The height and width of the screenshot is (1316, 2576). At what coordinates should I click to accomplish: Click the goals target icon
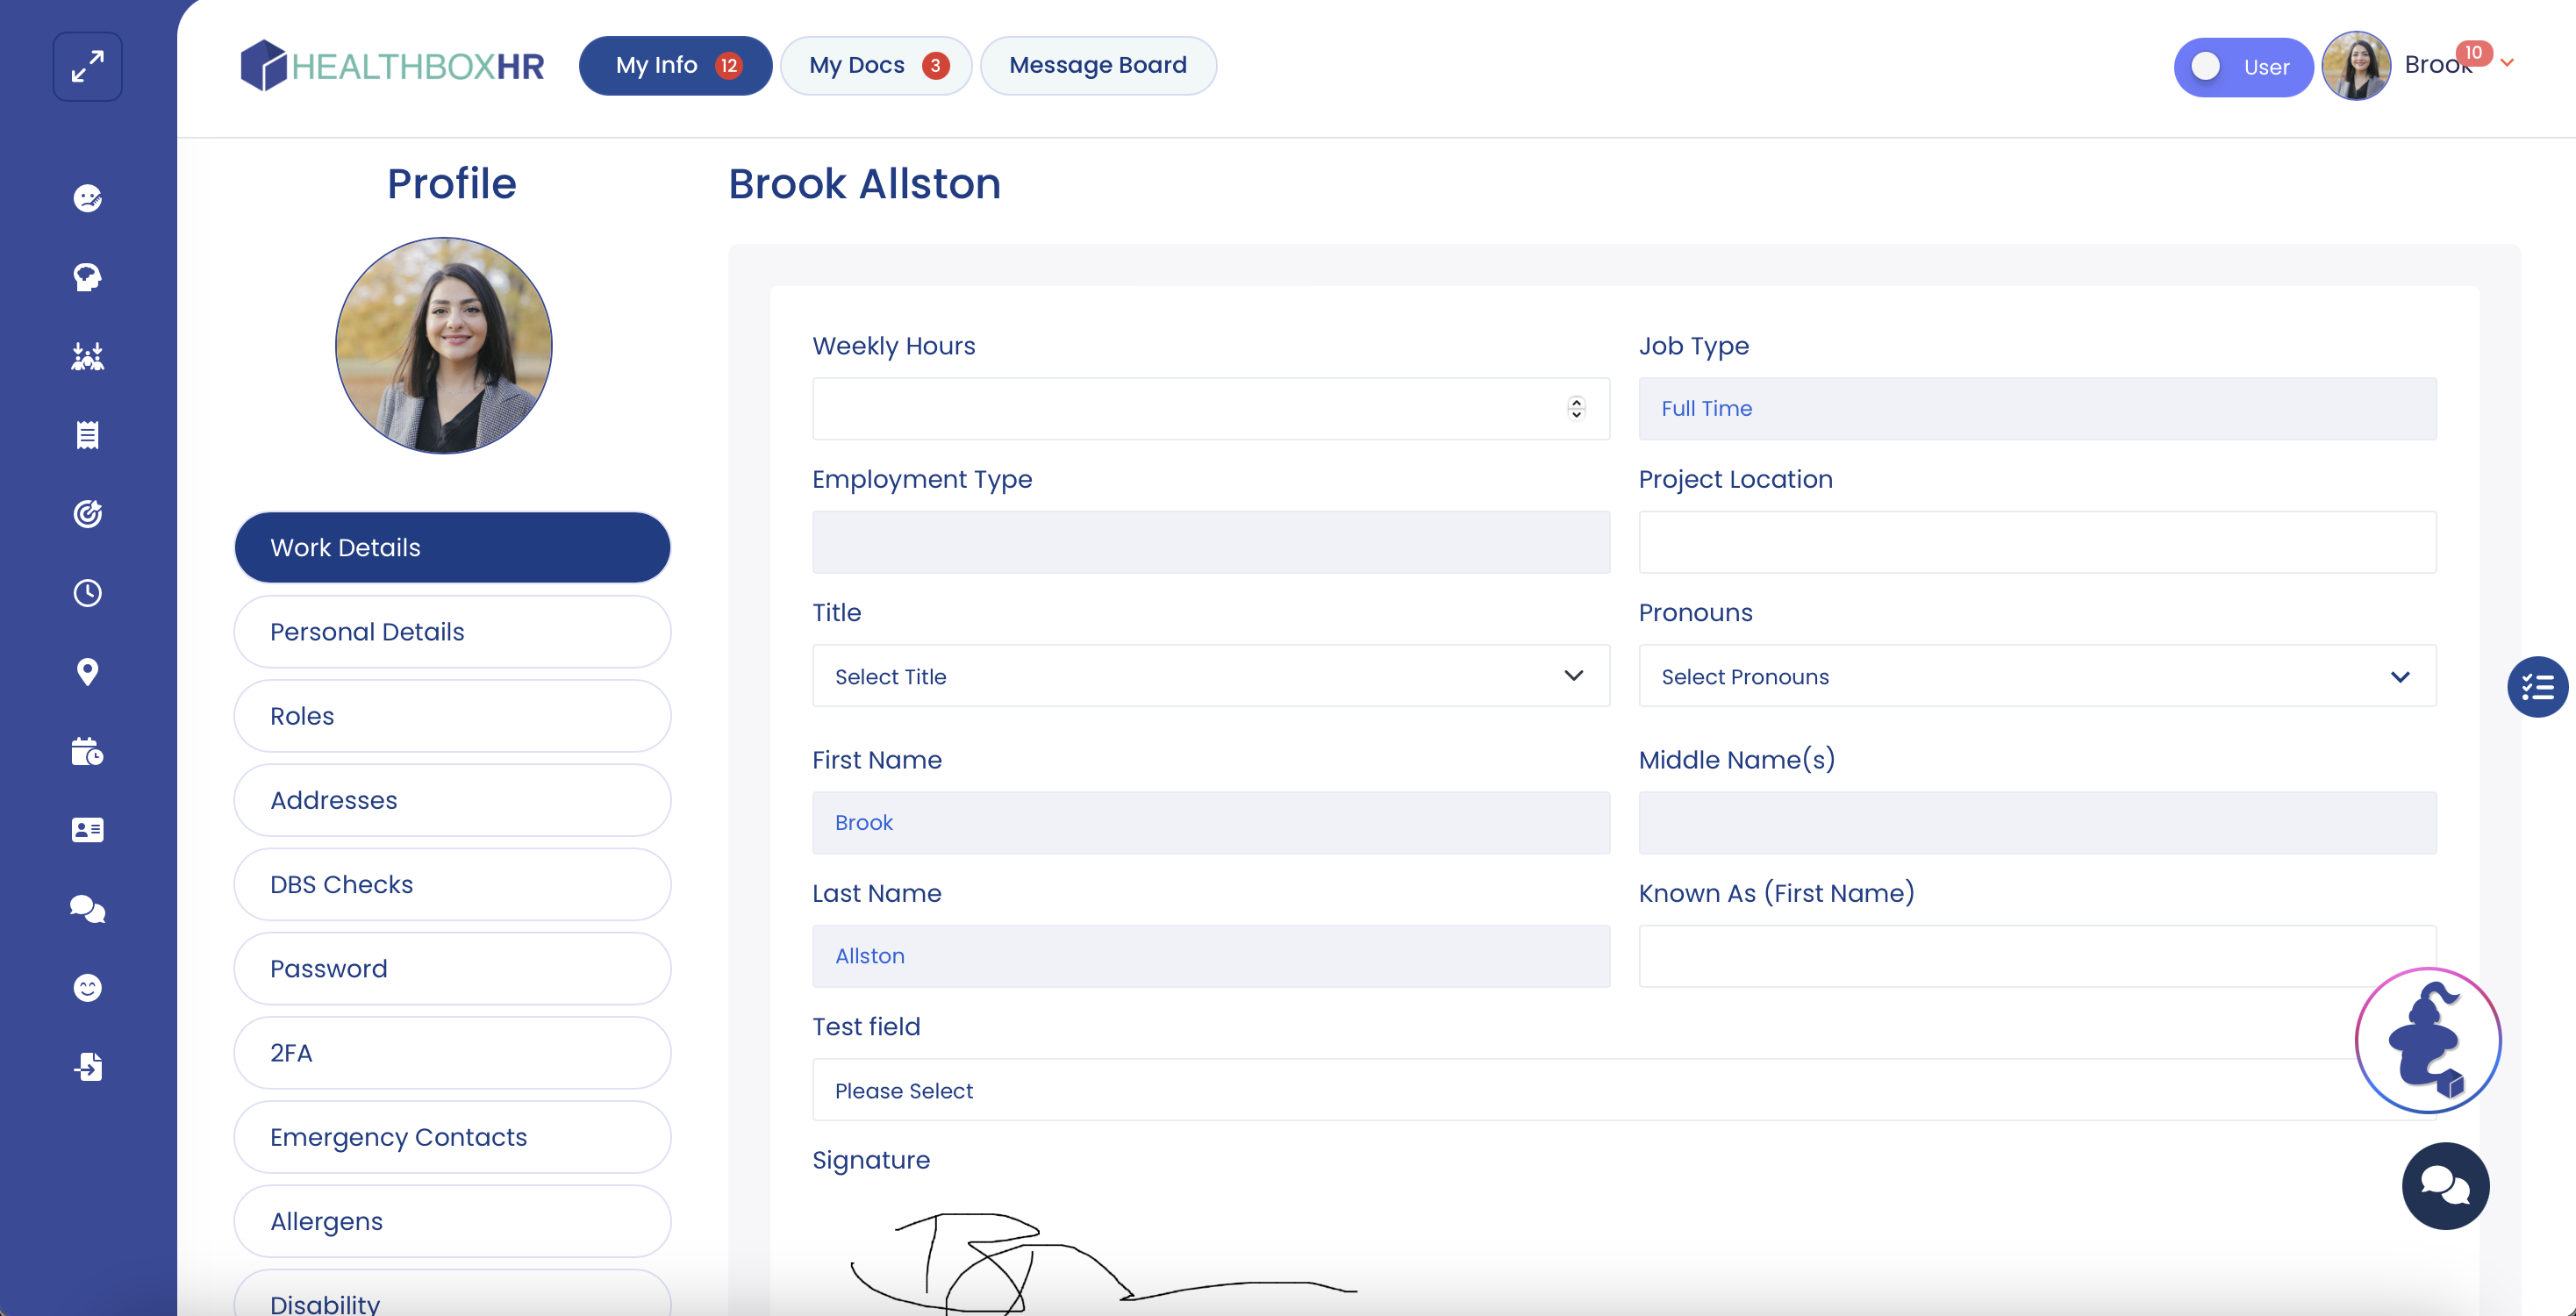(x=87, y=513)
